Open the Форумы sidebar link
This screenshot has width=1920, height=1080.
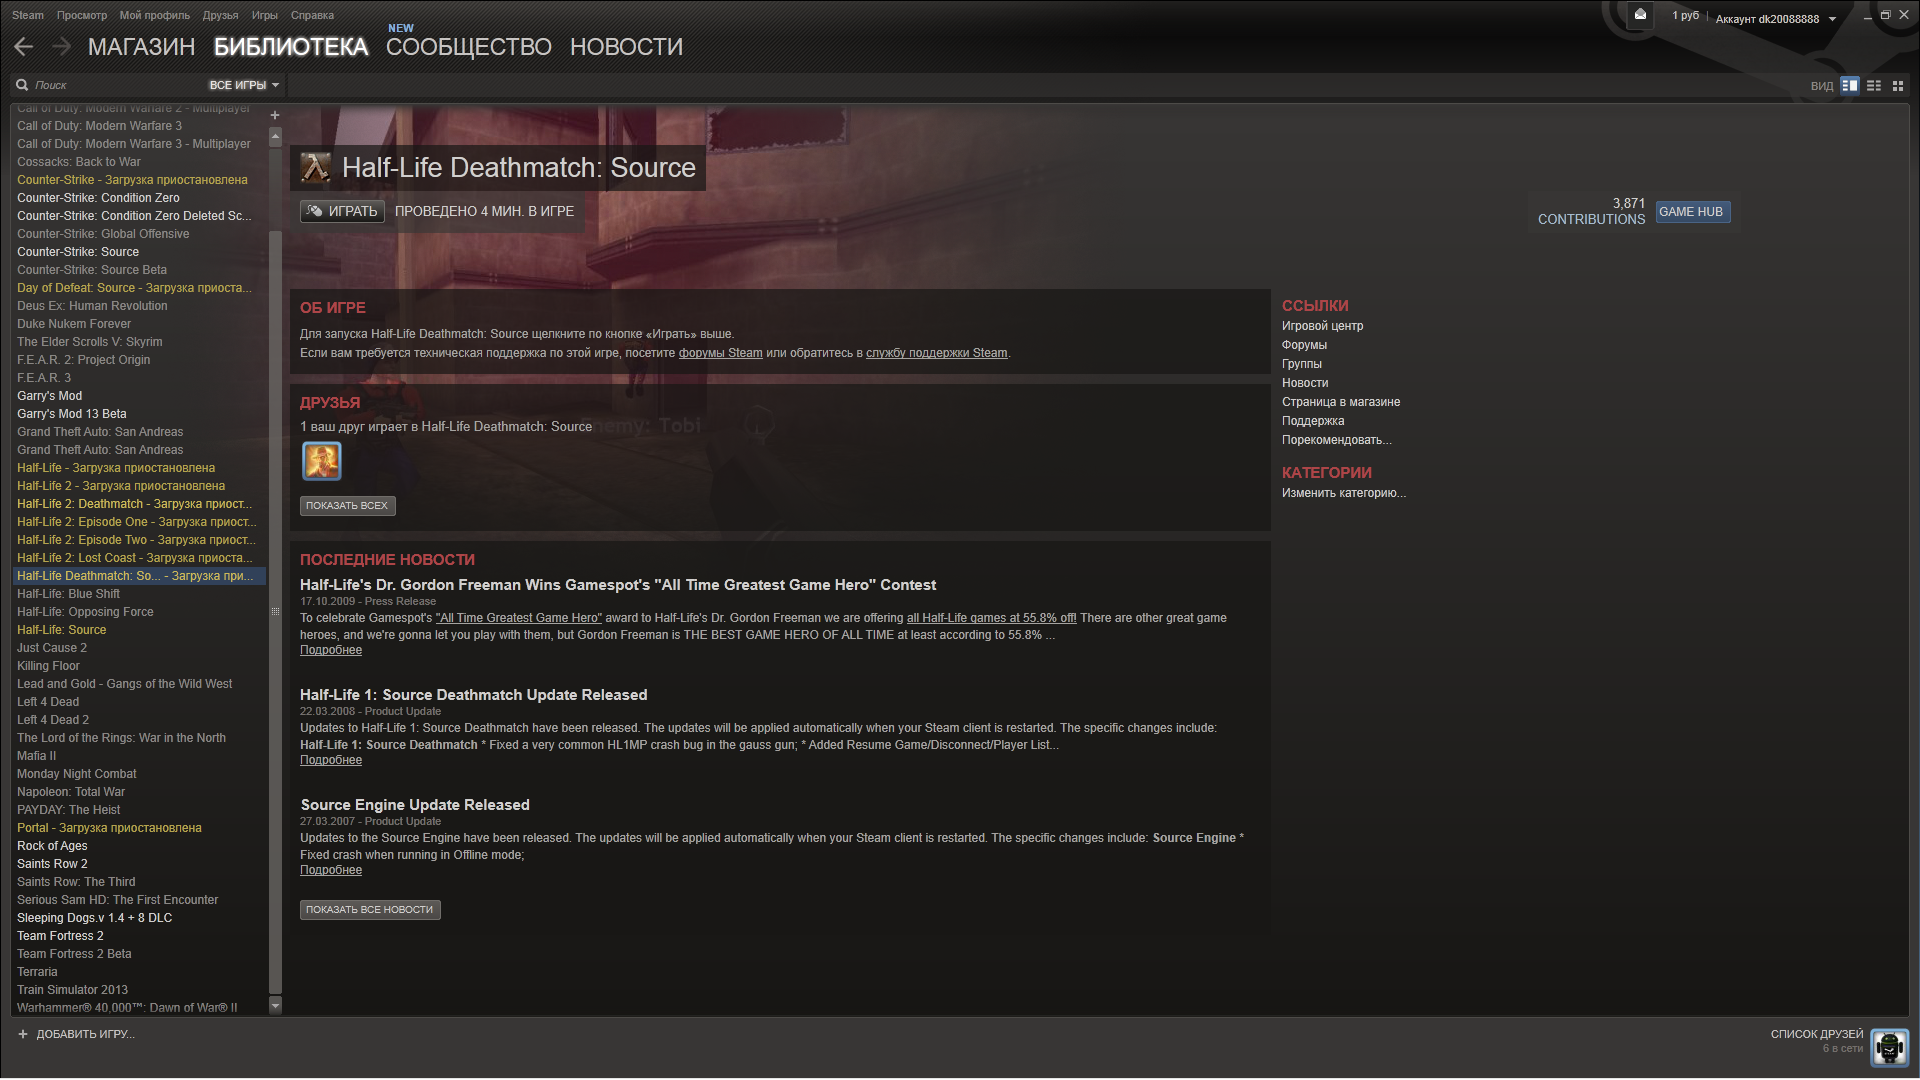click(1304, 345)
